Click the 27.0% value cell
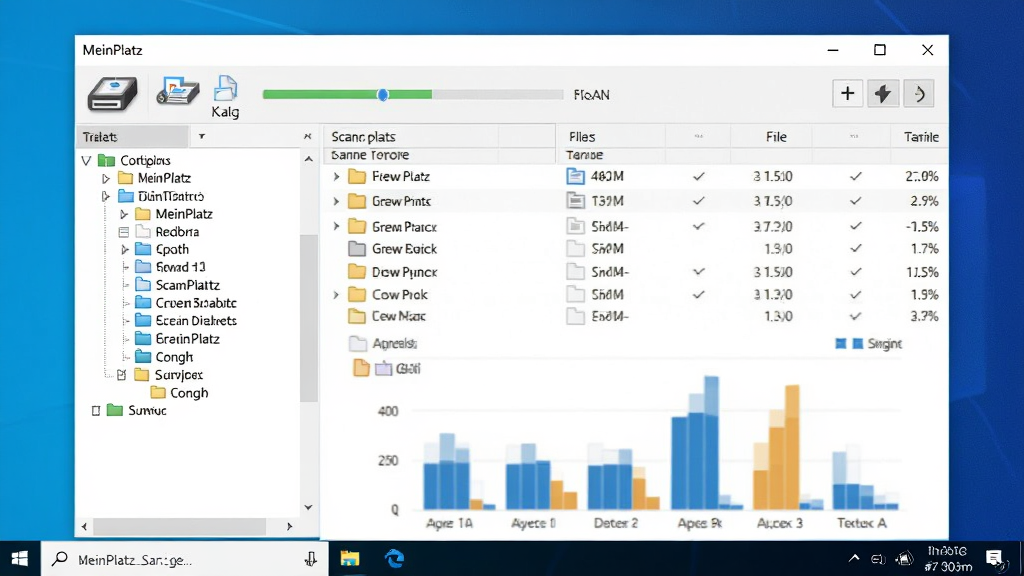The height and width of the screenshot is (576, 1024). click(921, 176)
